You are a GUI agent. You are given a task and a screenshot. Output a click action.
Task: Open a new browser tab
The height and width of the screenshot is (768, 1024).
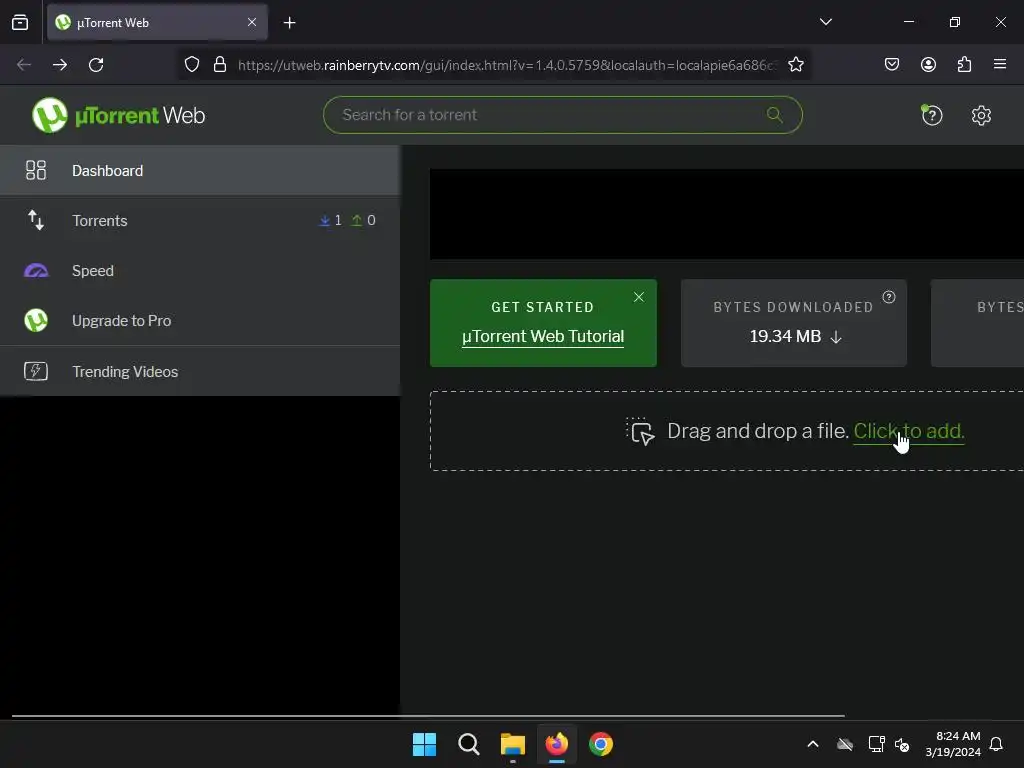tap(289, 23)
